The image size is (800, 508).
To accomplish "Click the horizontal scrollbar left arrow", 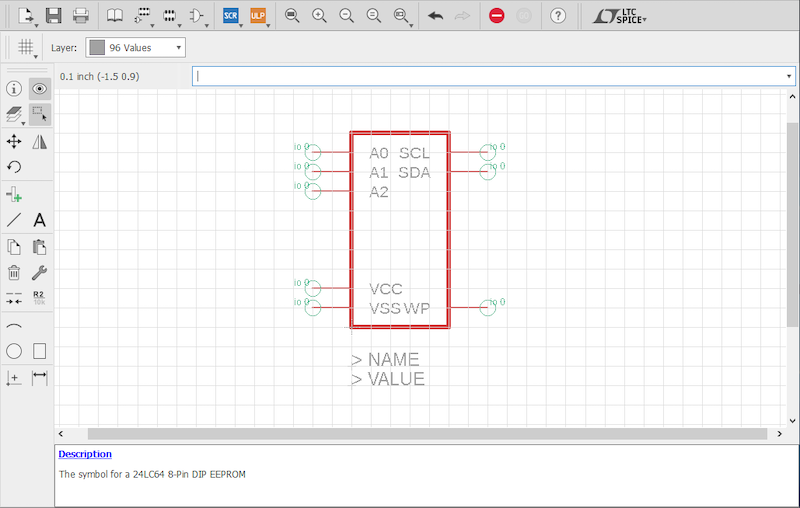I will click(61, 434).
